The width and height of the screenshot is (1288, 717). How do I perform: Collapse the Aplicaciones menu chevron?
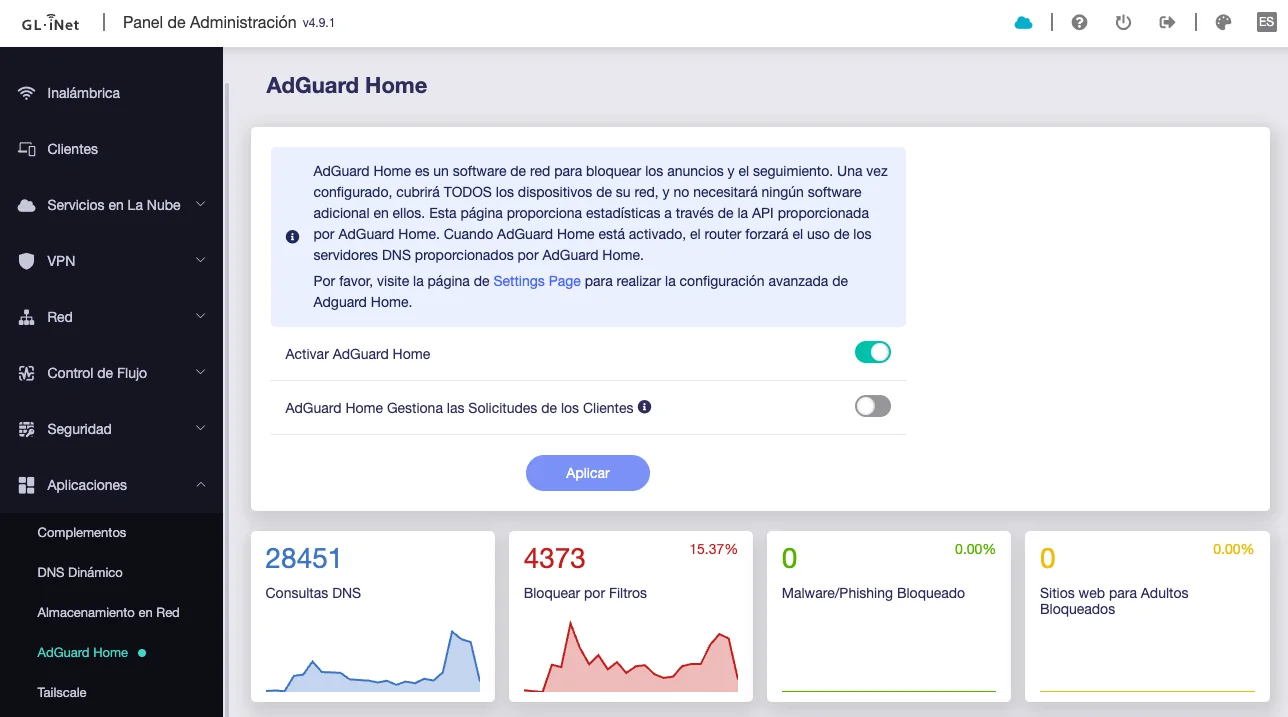201,485
